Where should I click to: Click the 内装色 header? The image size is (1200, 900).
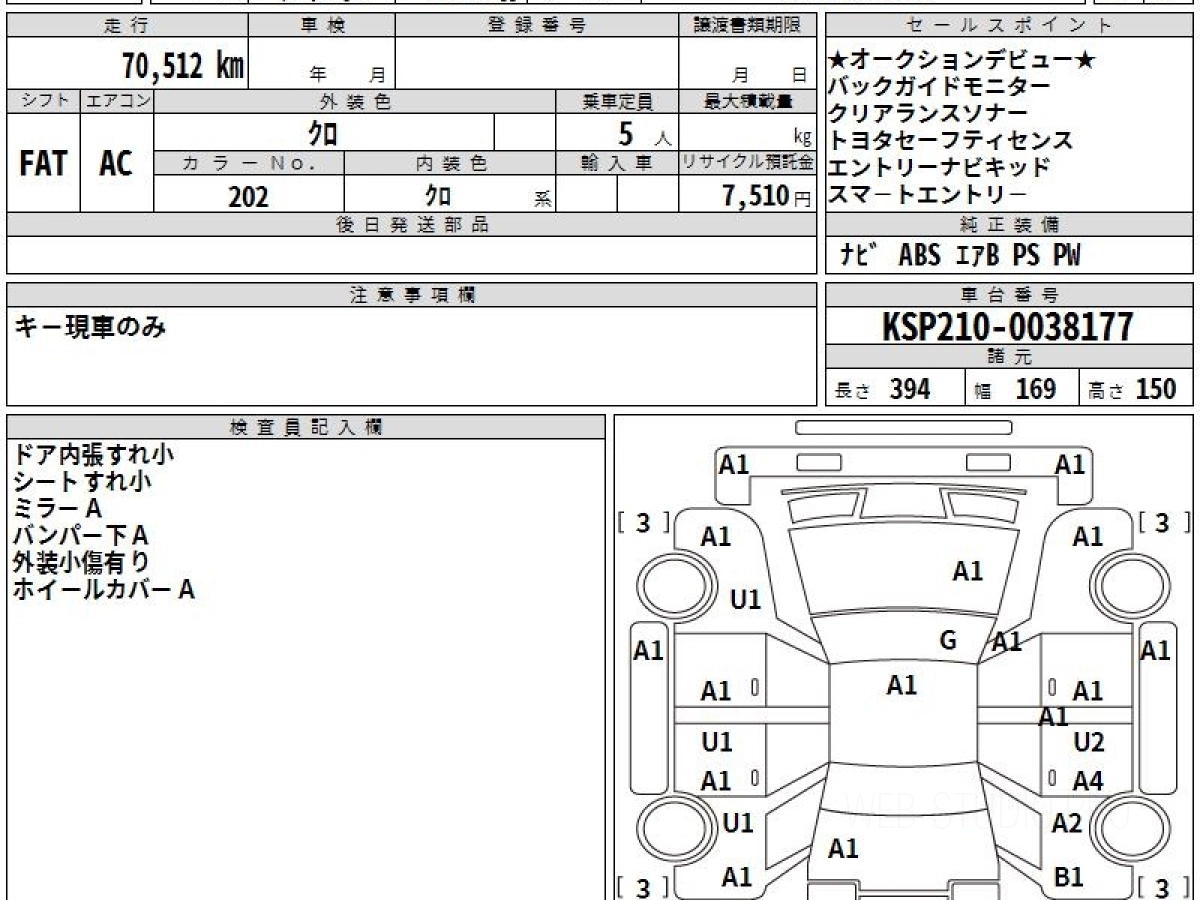click(x=450, y=163)
